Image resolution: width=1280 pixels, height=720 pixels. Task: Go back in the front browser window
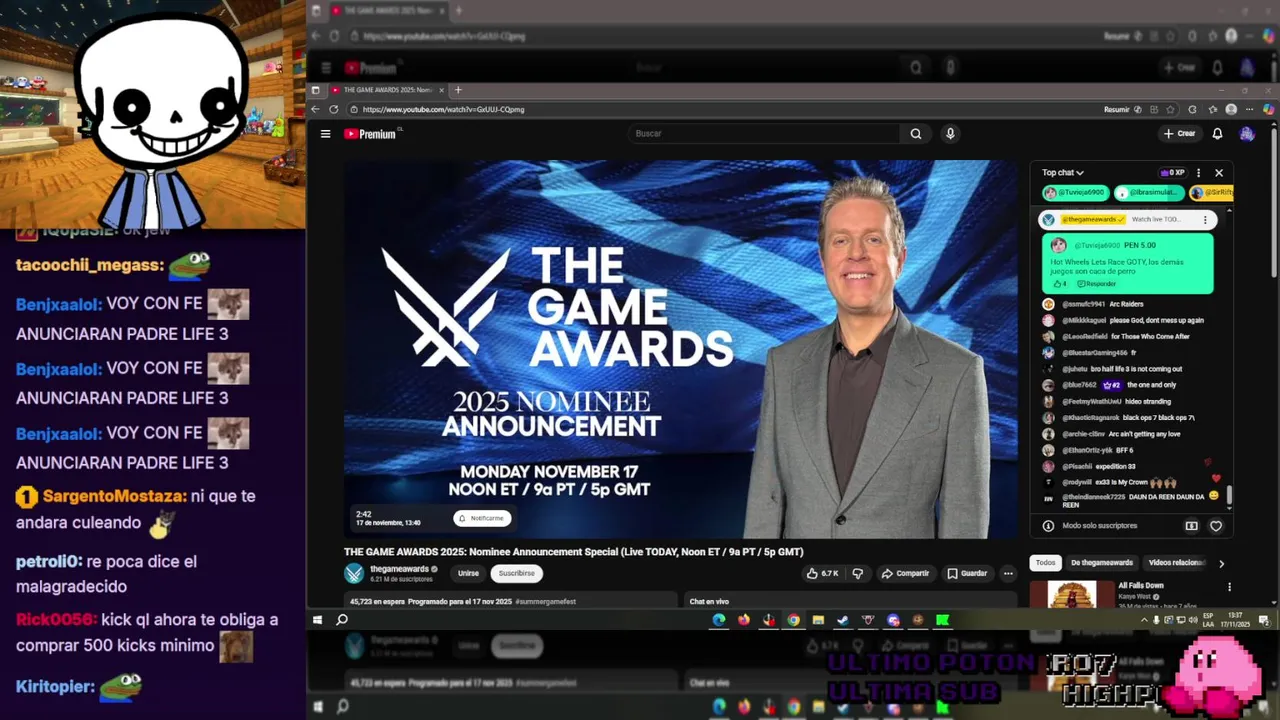(x=316, y=109)
